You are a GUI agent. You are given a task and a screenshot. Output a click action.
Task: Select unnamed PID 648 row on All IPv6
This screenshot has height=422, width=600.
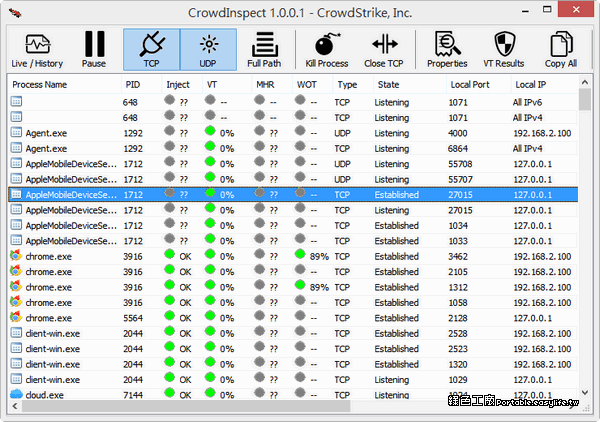click(x=293, y=102)
